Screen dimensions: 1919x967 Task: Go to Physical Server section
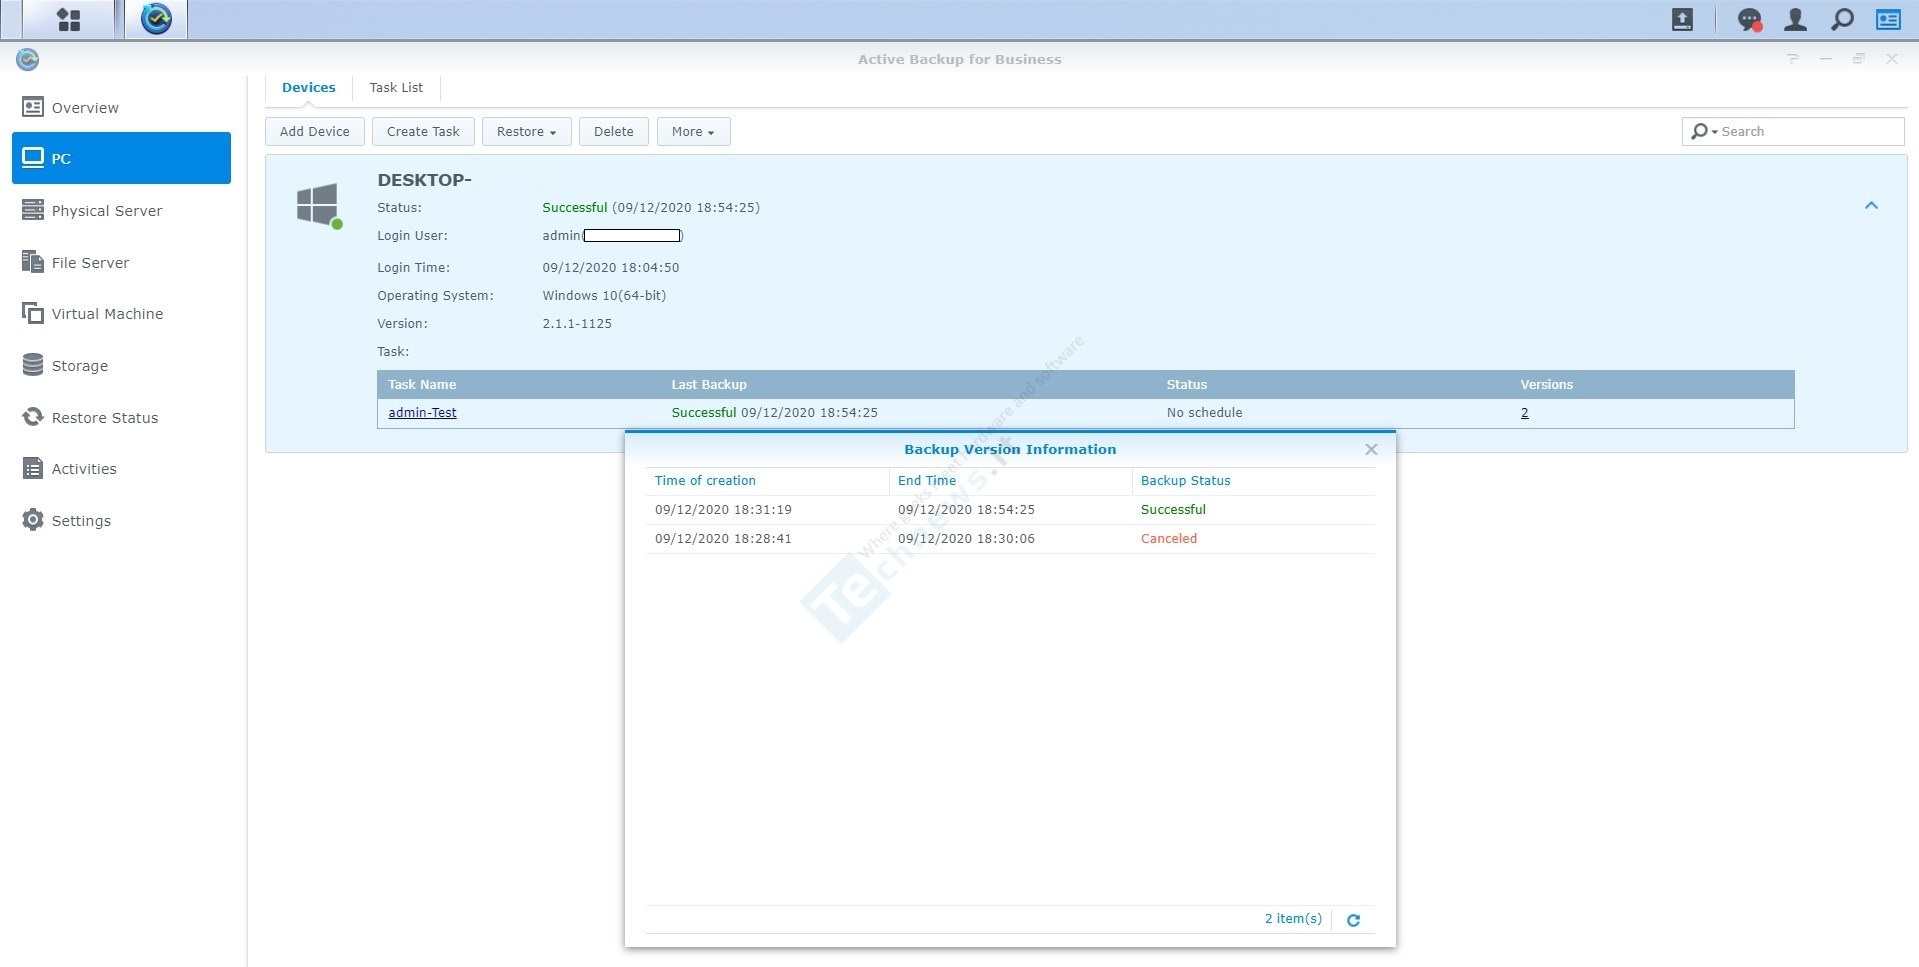pos(121,210)
